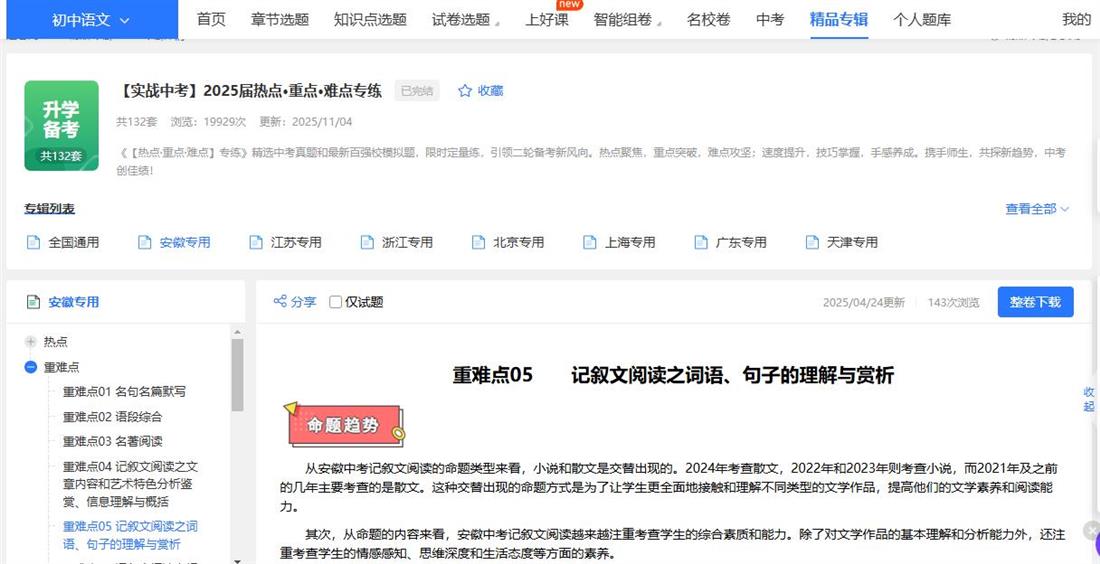Click the star icon beside 收藏
Viewport: 1100px width, 564px height.
click(x=464, y=91)
